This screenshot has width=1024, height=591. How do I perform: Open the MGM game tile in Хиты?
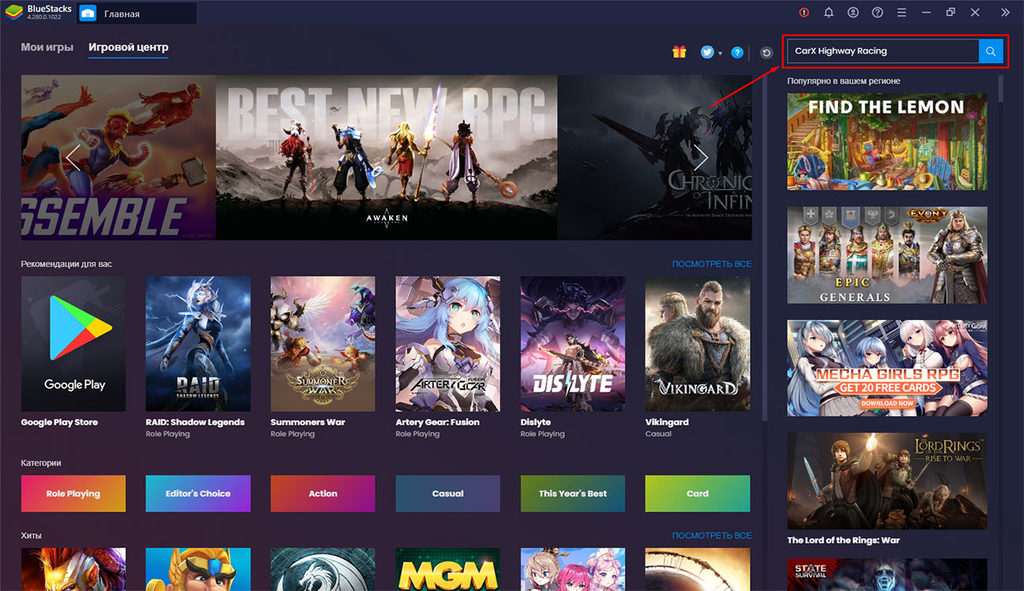pyautogui.click(x=448, y=569)
